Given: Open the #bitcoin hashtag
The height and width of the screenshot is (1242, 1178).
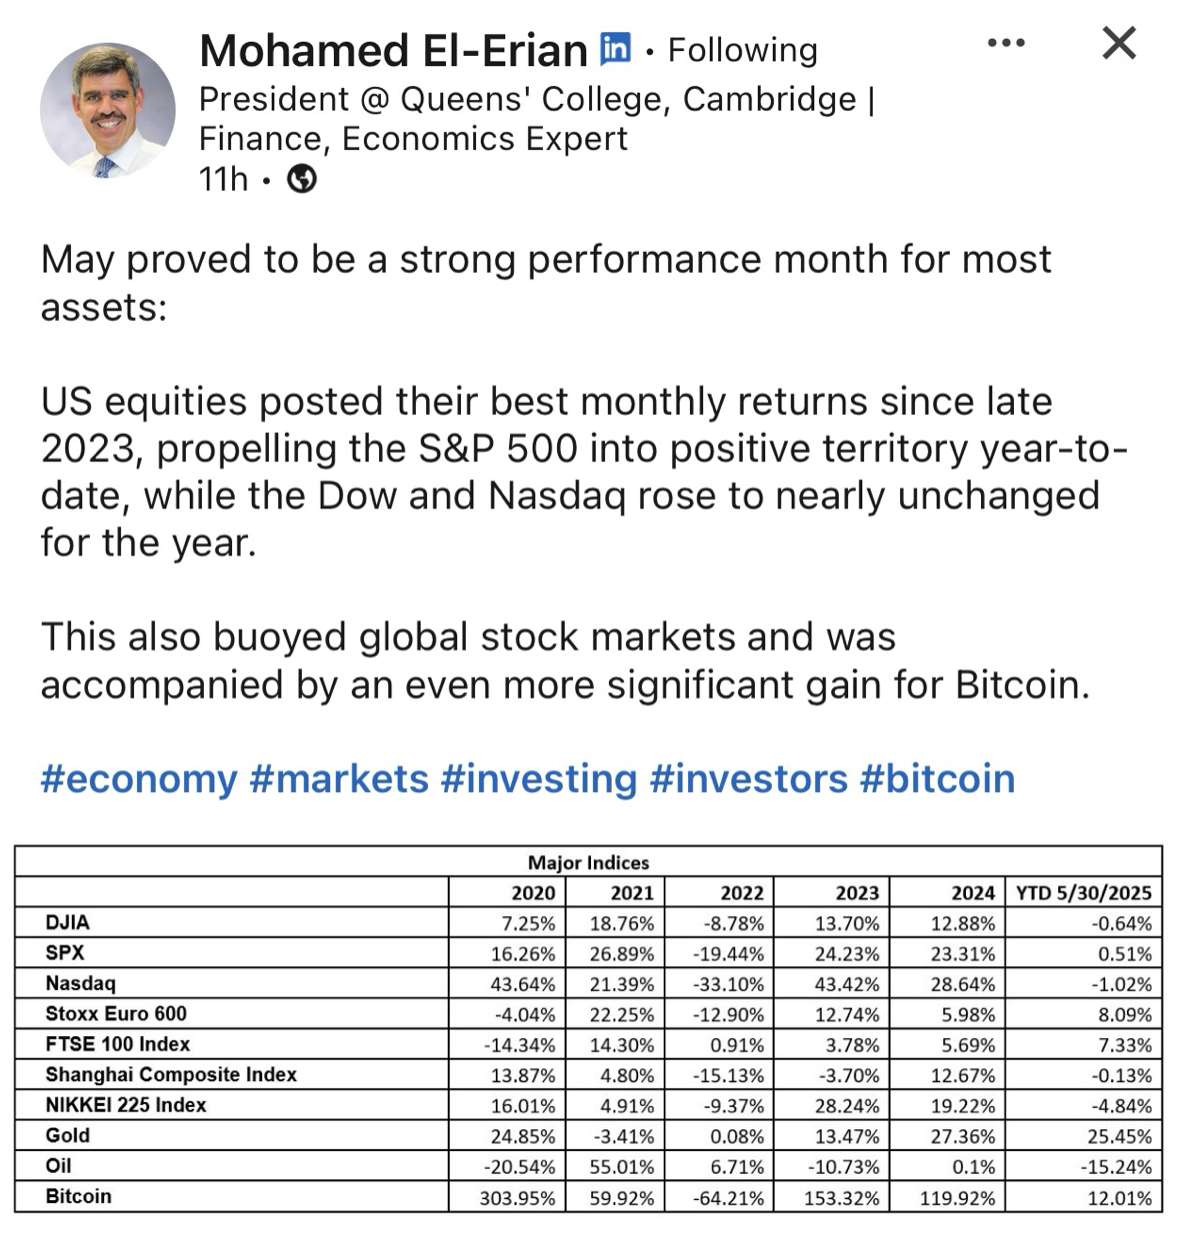Looking at the screenshot, I should tap(937, 778).
